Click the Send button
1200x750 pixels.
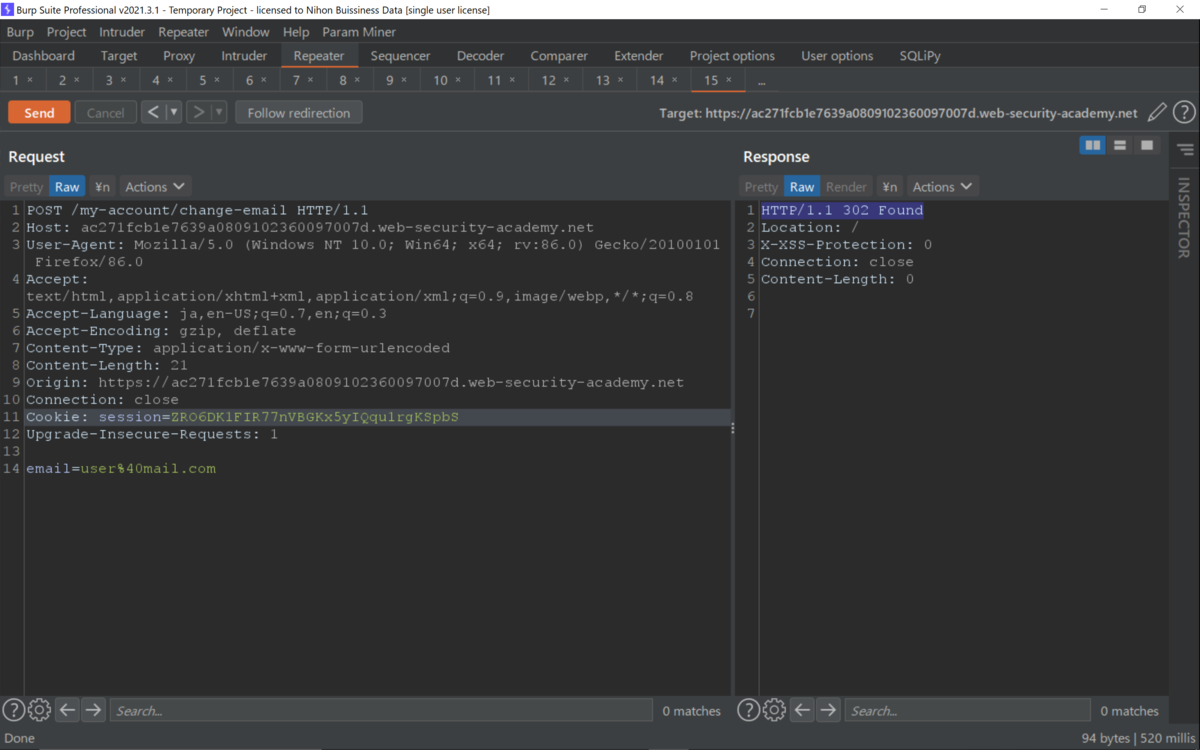tap(39, 113)
